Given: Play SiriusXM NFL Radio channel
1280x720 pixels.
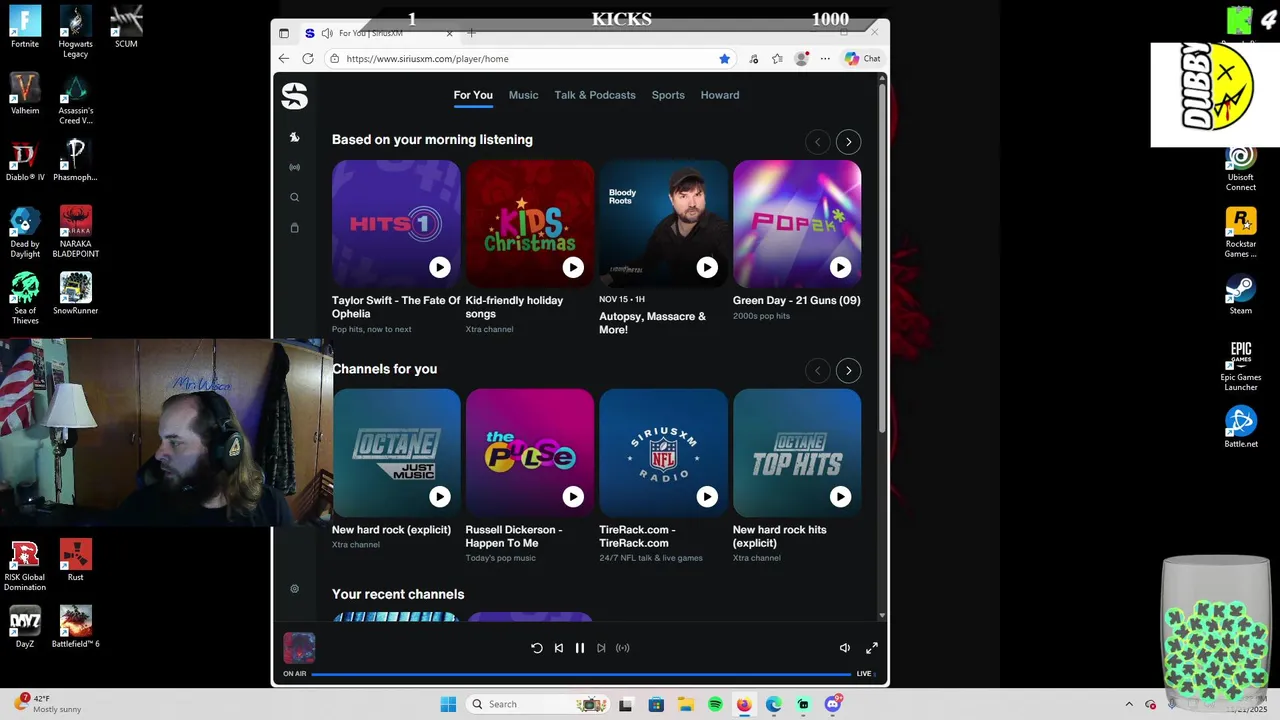Looking at the screenshot, I should tap(706, 496).
